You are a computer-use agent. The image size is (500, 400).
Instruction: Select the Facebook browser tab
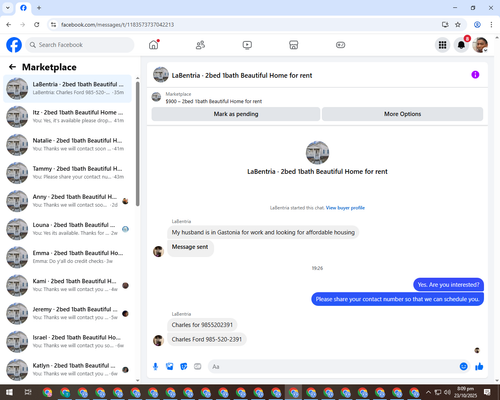(23, 8)
